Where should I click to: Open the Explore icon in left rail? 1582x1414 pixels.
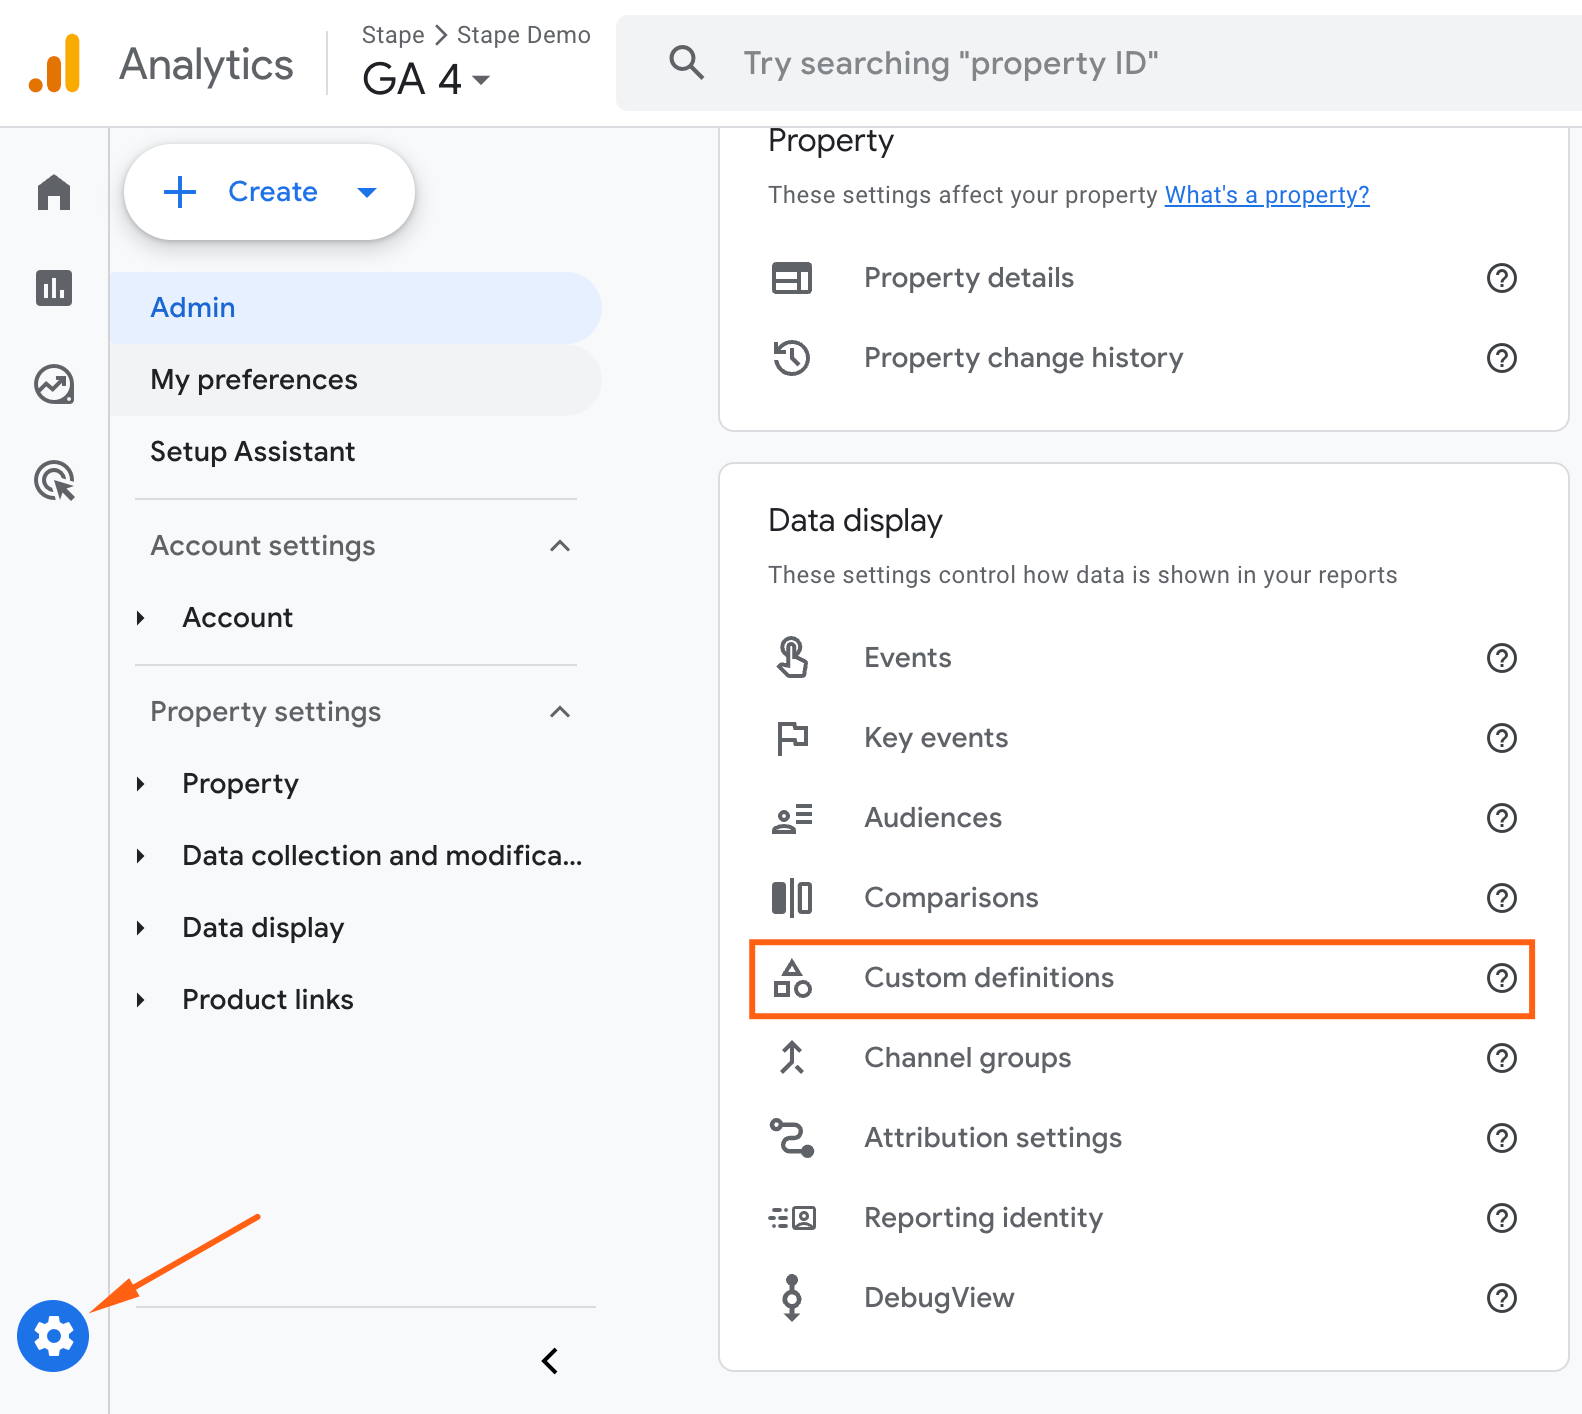54,384
